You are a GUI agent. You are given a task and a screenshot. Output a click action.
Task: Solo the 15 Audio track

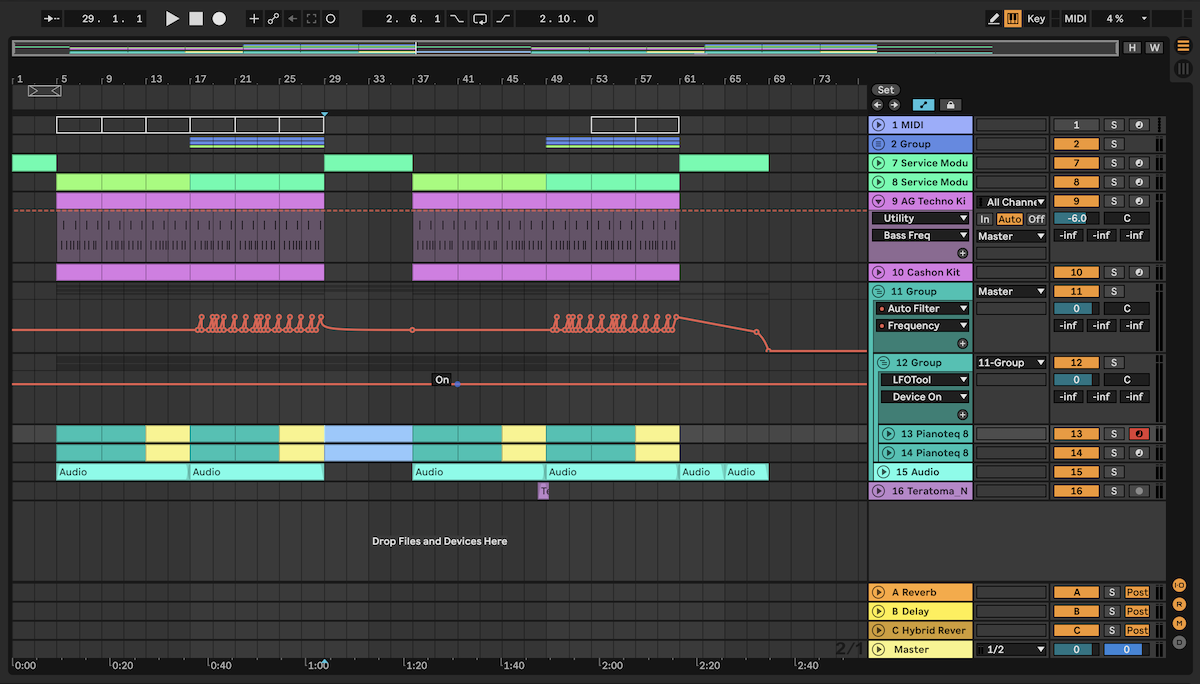pos(1113,472)
